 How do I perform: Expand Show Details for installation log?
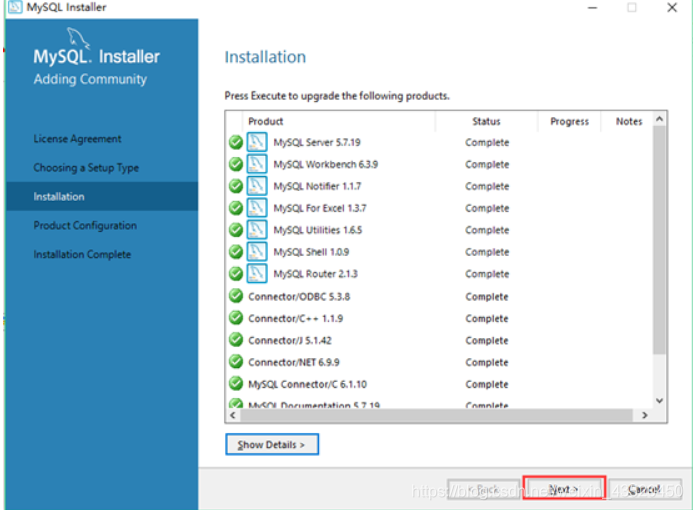point(272,444)
